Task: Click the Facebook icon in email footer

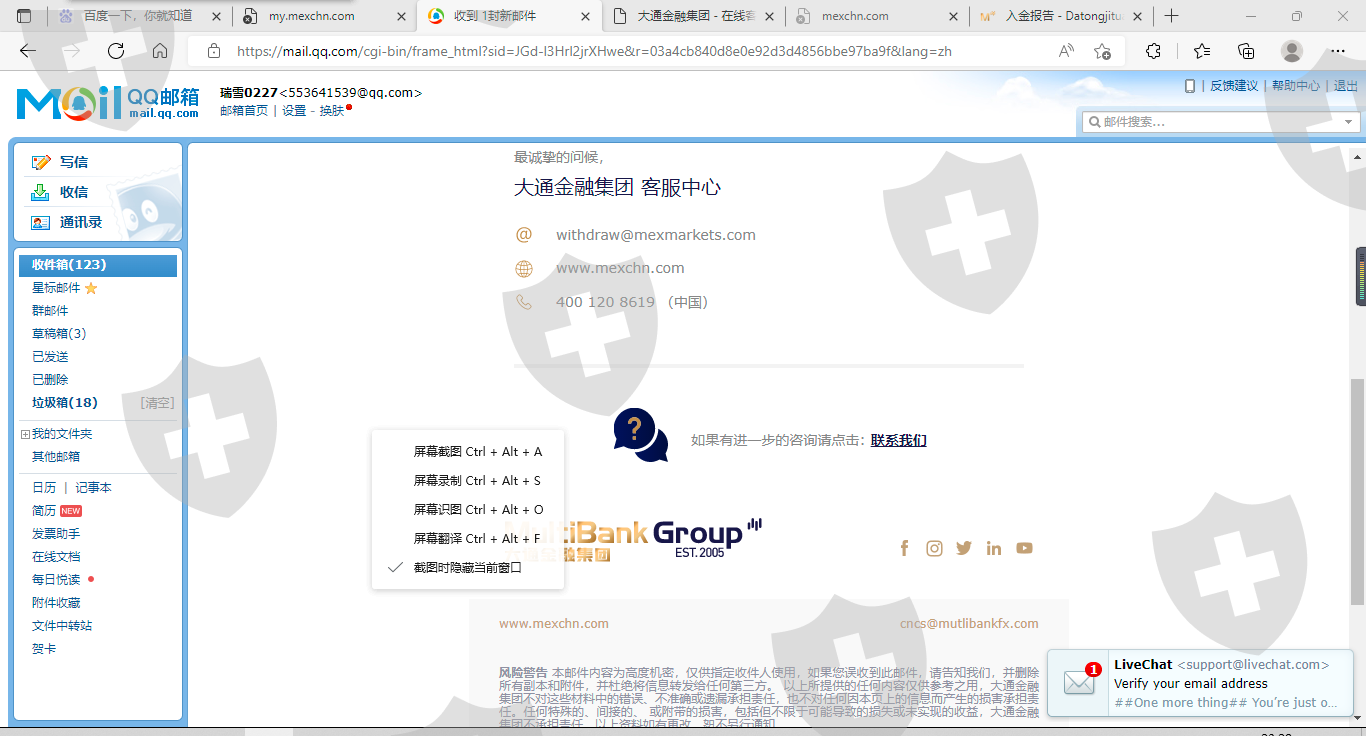Action: 904,548
